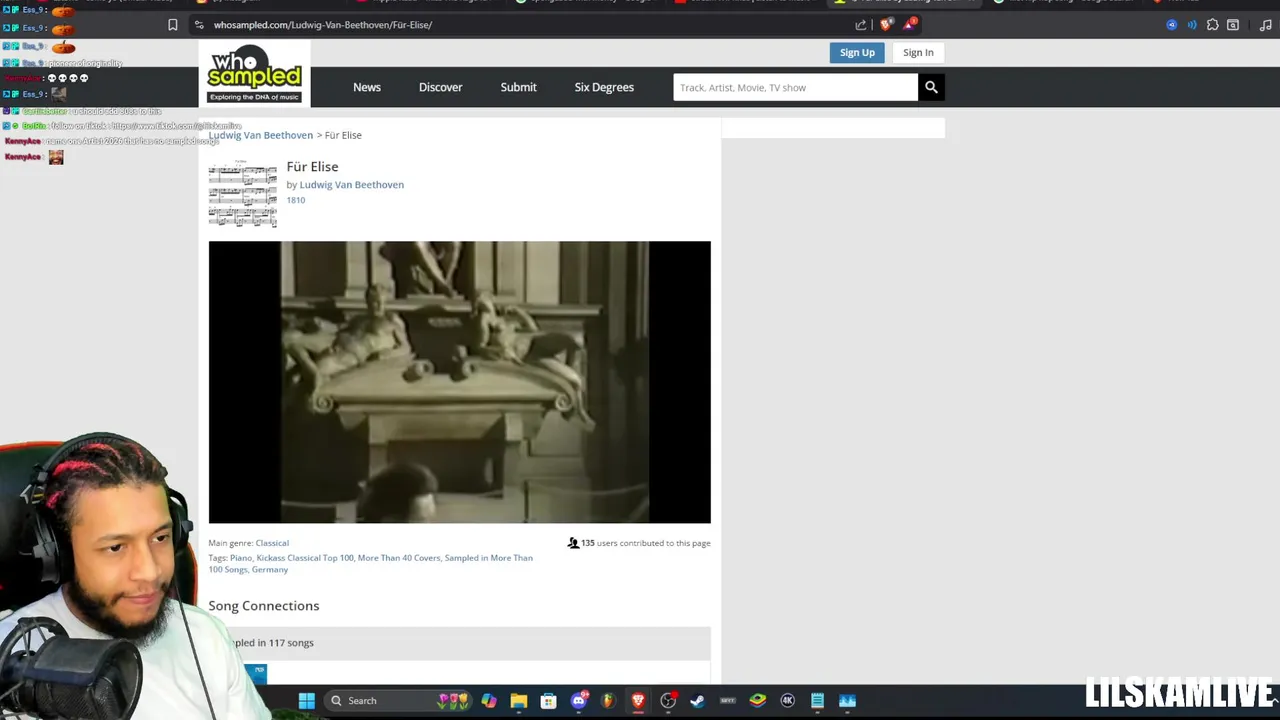The width and height of the screenshot is (1280, 720).
Task: Click the Kickass Classical Top 100 tag
Action: coord(305,558)
